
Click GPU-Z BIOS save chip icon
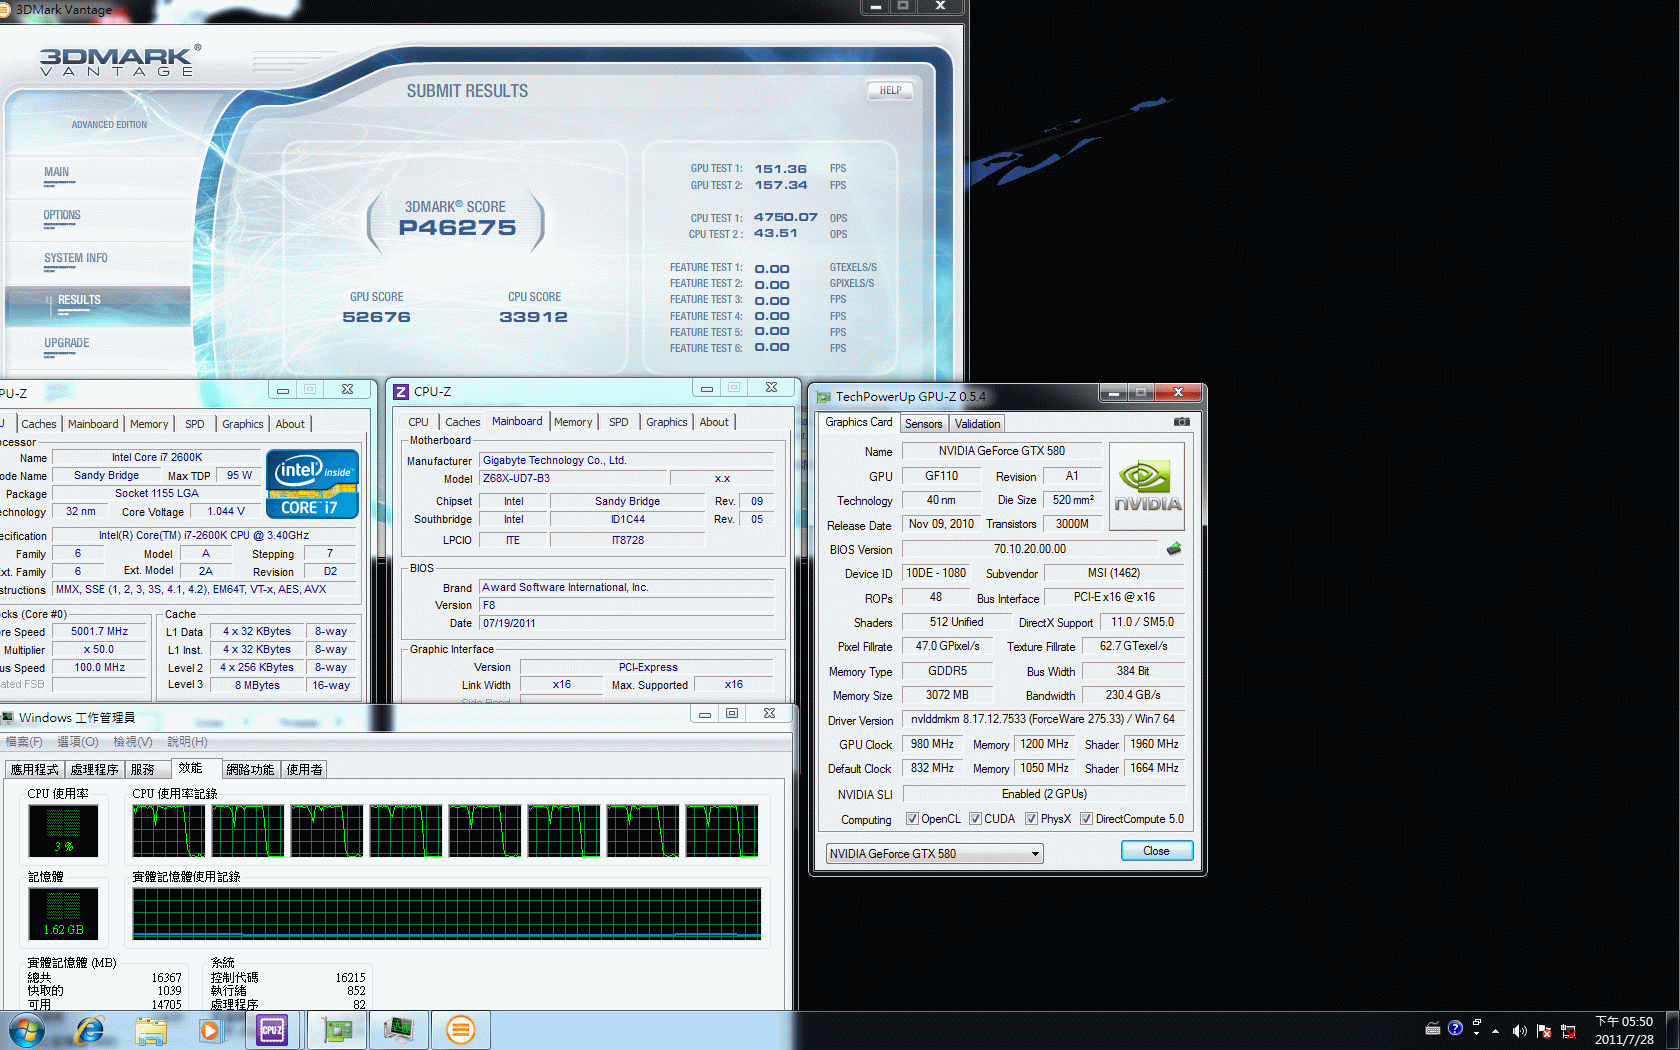(x=1174, y=548)
